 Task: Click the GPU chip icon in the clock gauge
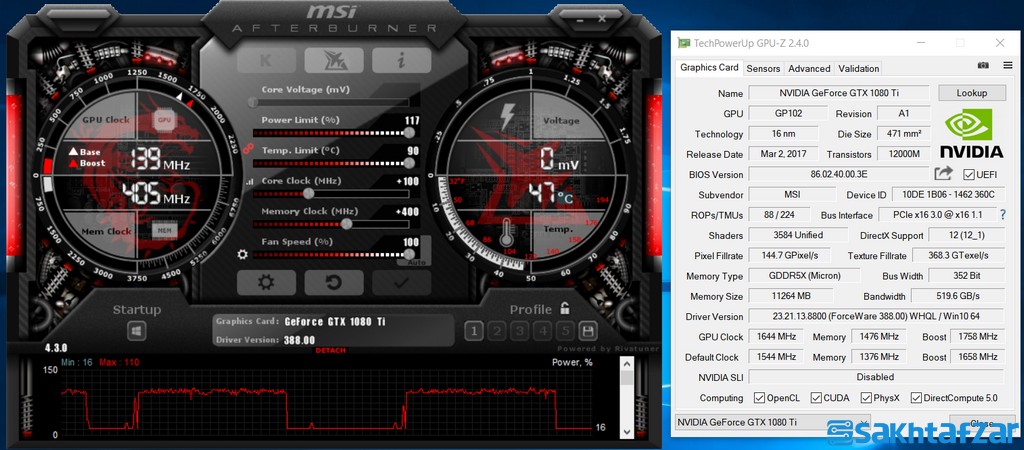coord(164,120)
